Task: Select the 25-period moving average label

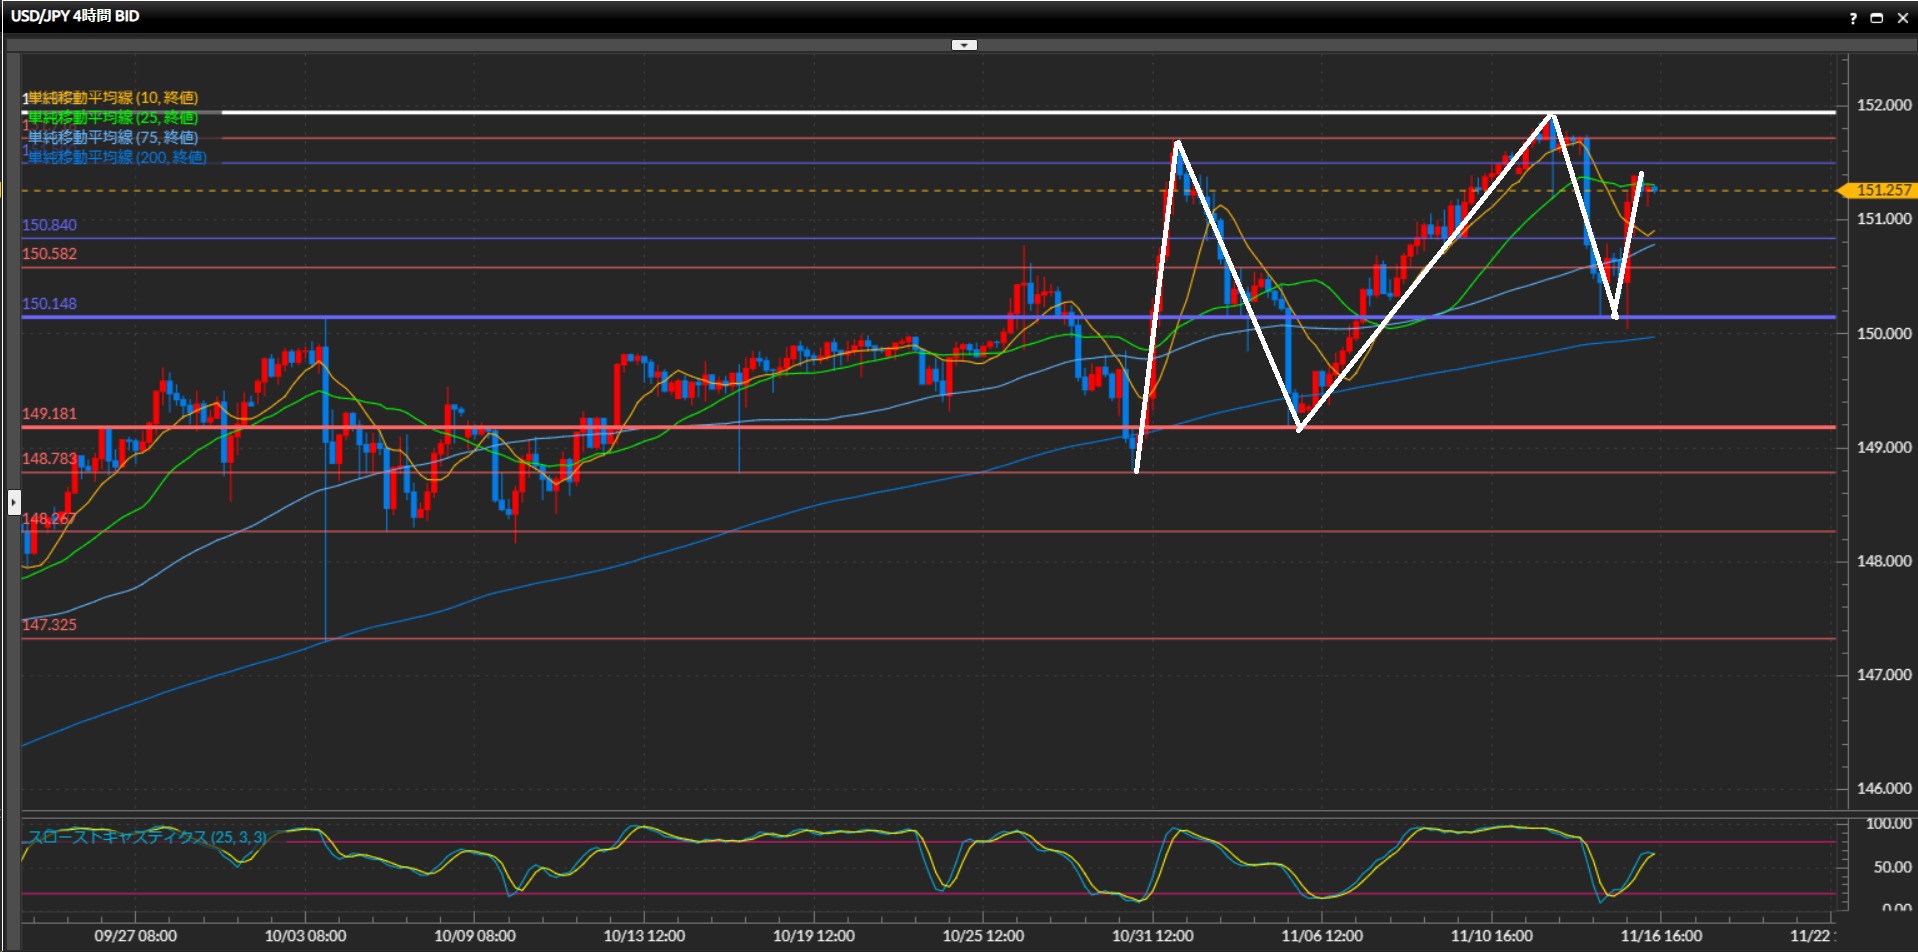Action: click(112, 118)
